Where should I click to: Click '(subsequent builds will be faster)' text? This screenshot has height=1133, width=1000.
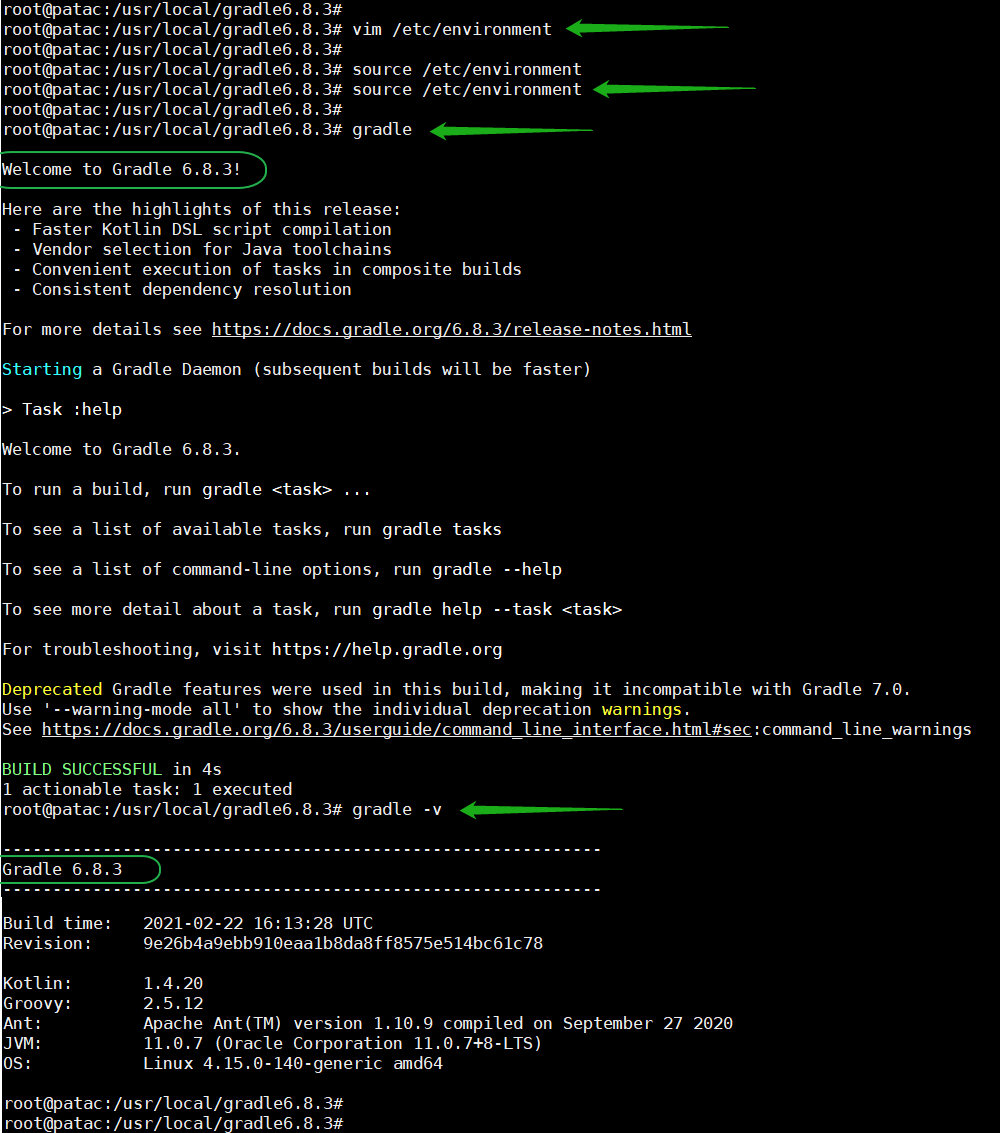(422, 369)
